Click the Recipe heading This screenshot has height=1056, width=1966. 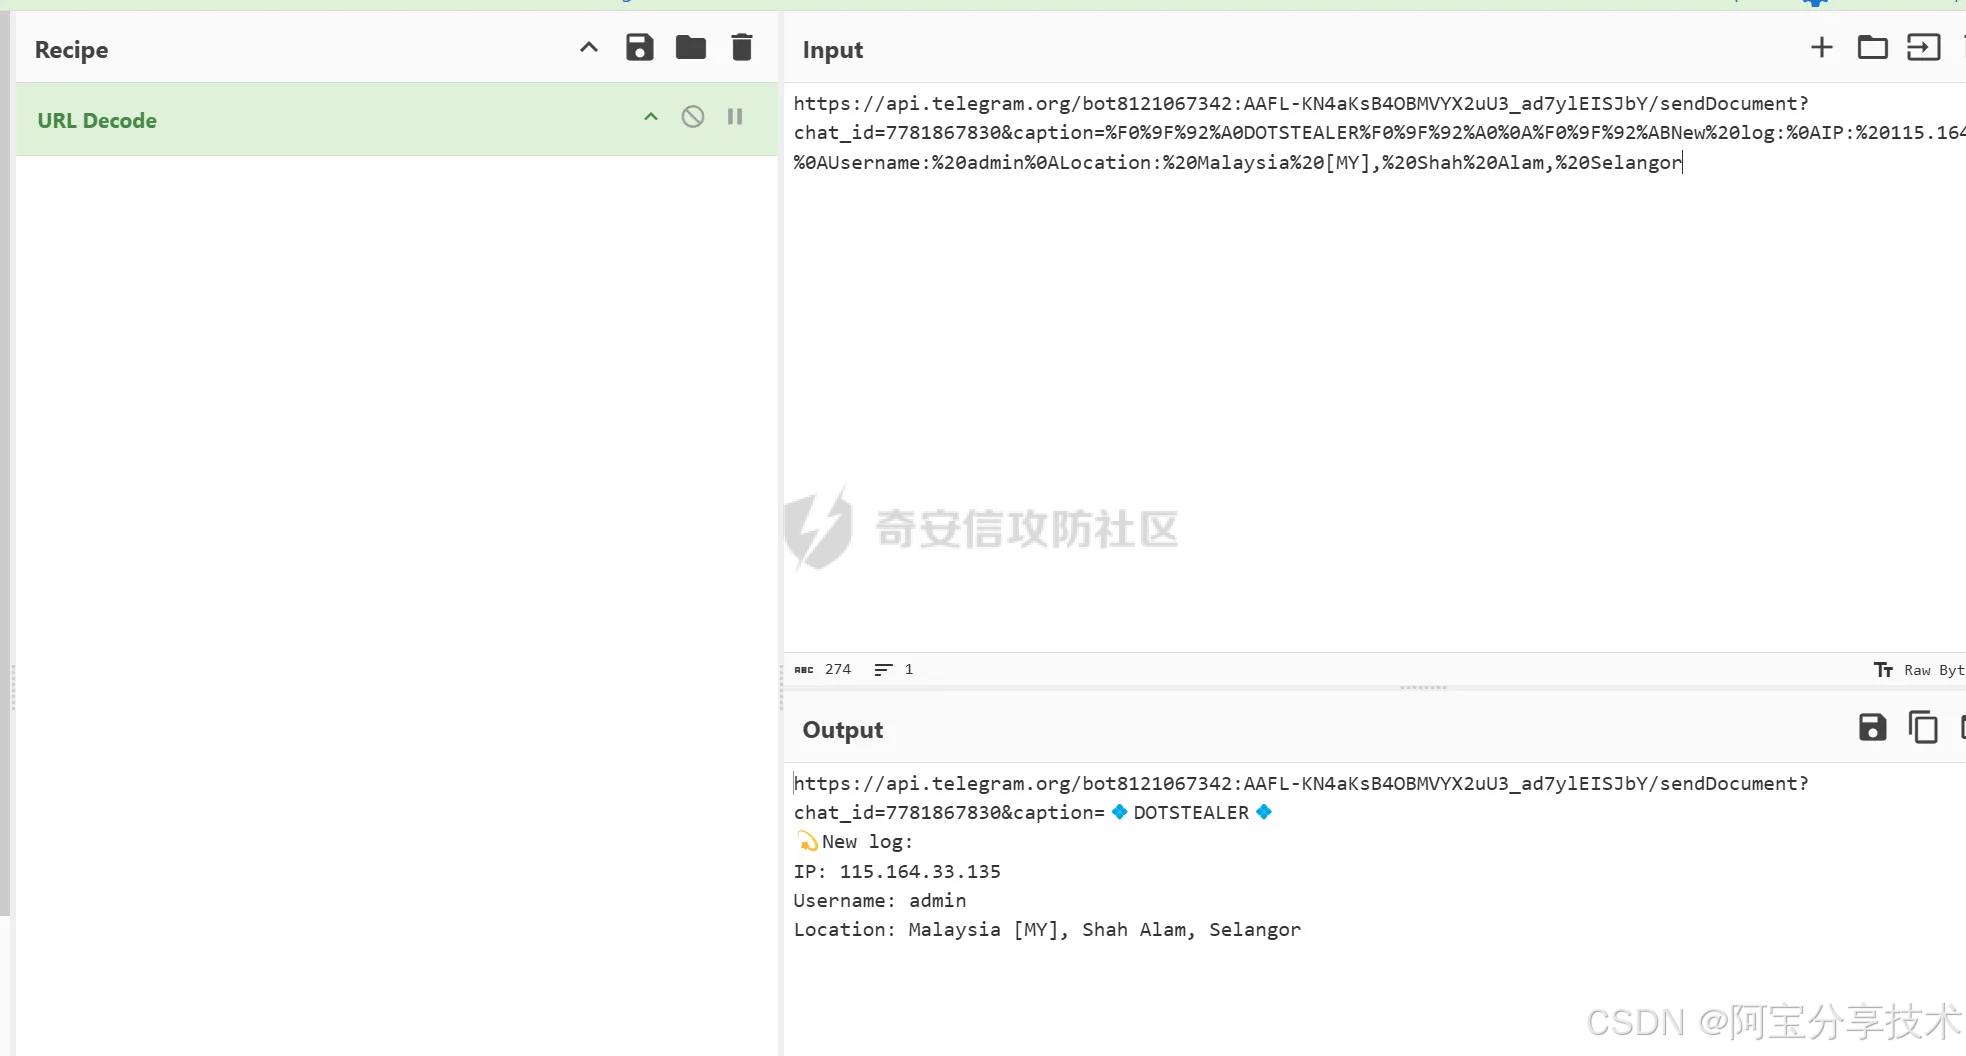pyautogui.click(x=71, y=50)
